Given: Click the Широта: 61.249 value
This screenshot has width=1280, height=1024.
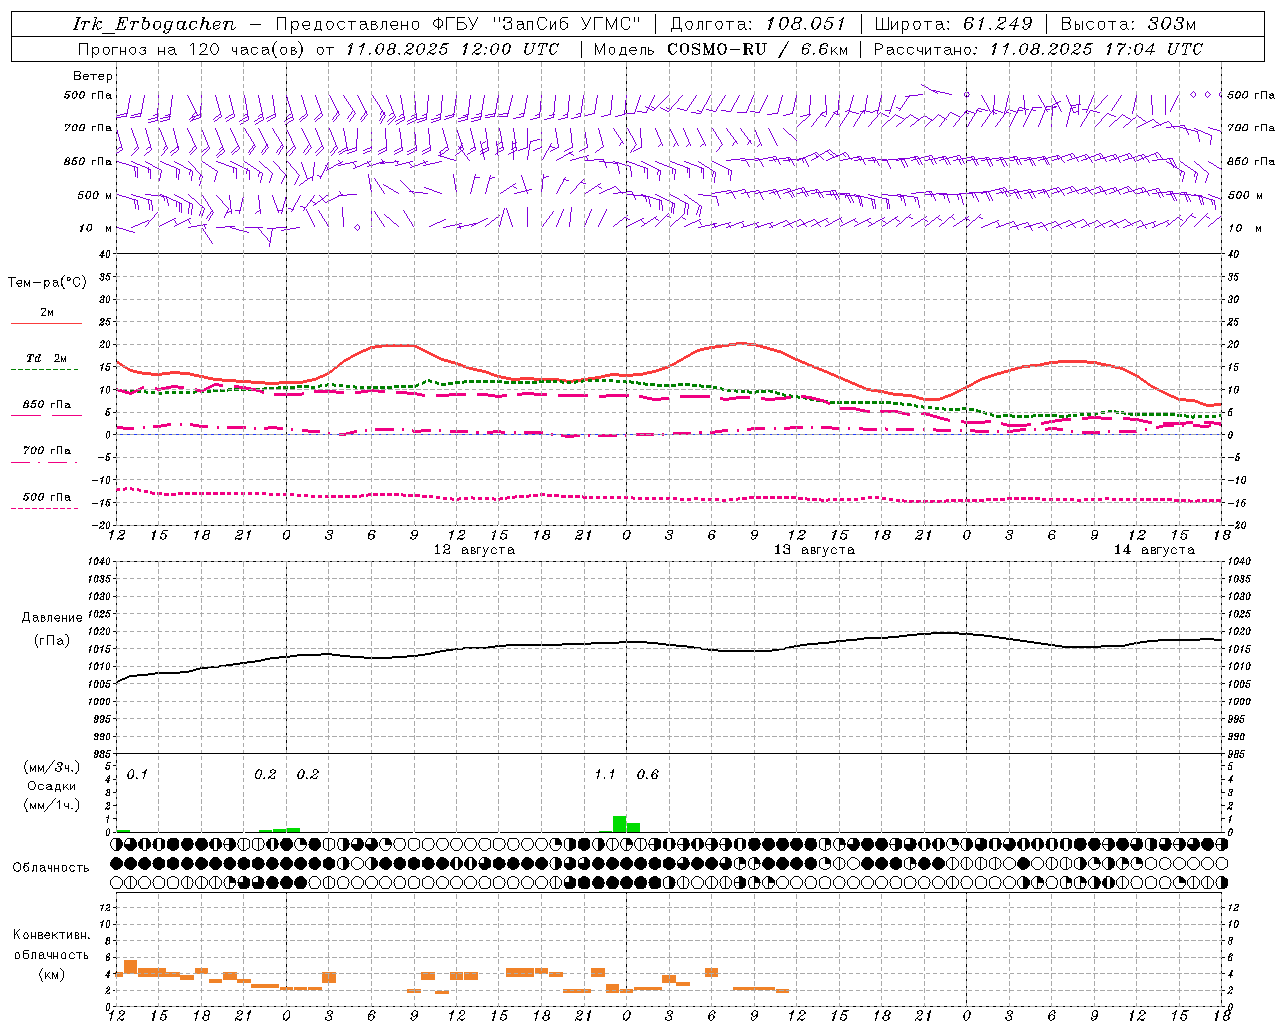Looking at the screenshot, I should pyautogui.click(x=954, y=24).
